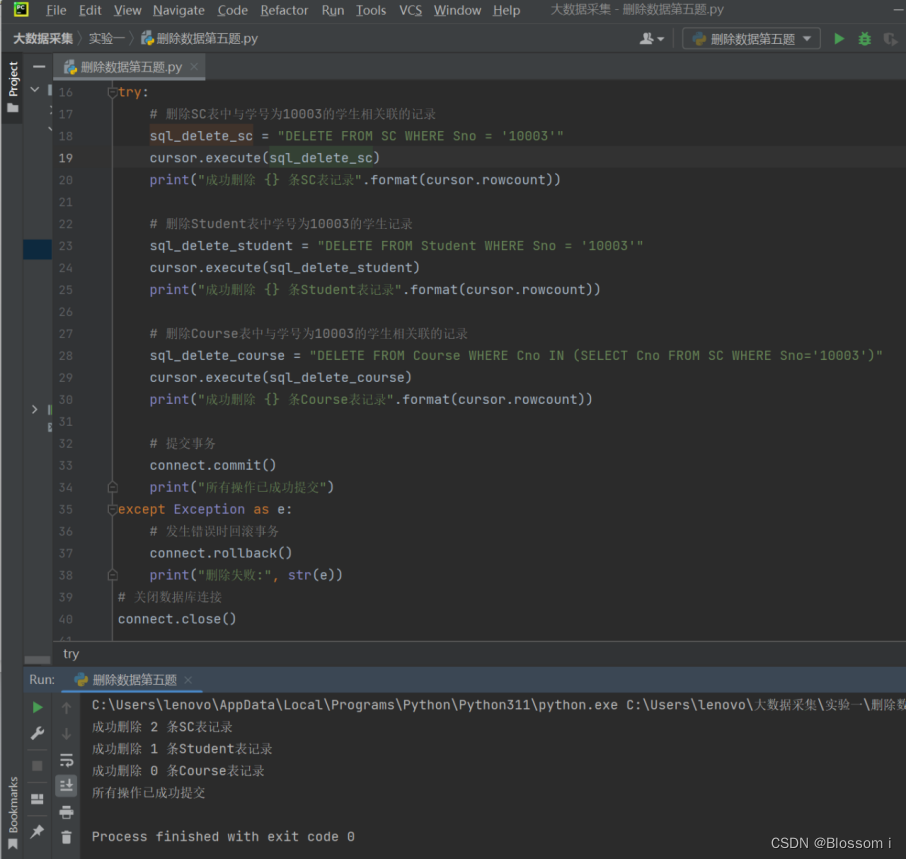Run with coverage icon in toolbar

coord(891,39)
